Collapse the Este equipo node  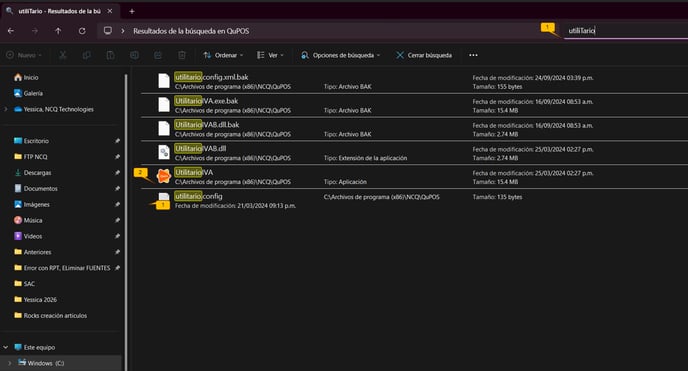click(6, 347)
